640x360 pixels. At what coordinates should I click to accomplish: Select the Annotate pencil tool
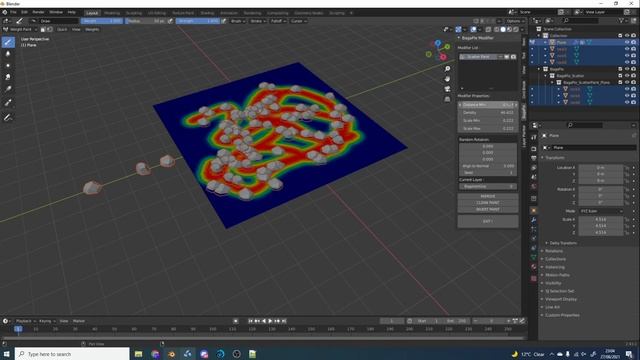tap(8, 118)
